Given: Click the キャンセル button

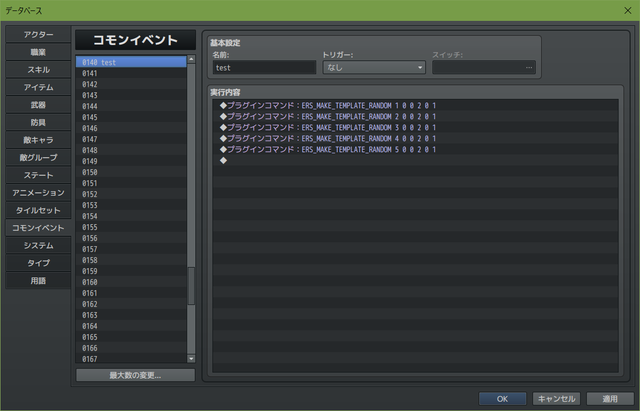Looking at the screenshot, I should [x=556, y=399].
